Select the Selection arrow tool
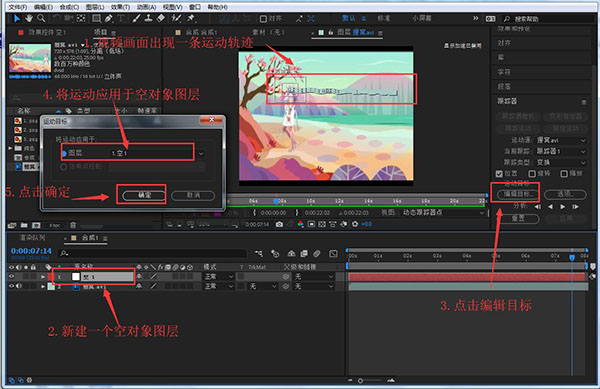Screen dimensions: 600x389 17,18
